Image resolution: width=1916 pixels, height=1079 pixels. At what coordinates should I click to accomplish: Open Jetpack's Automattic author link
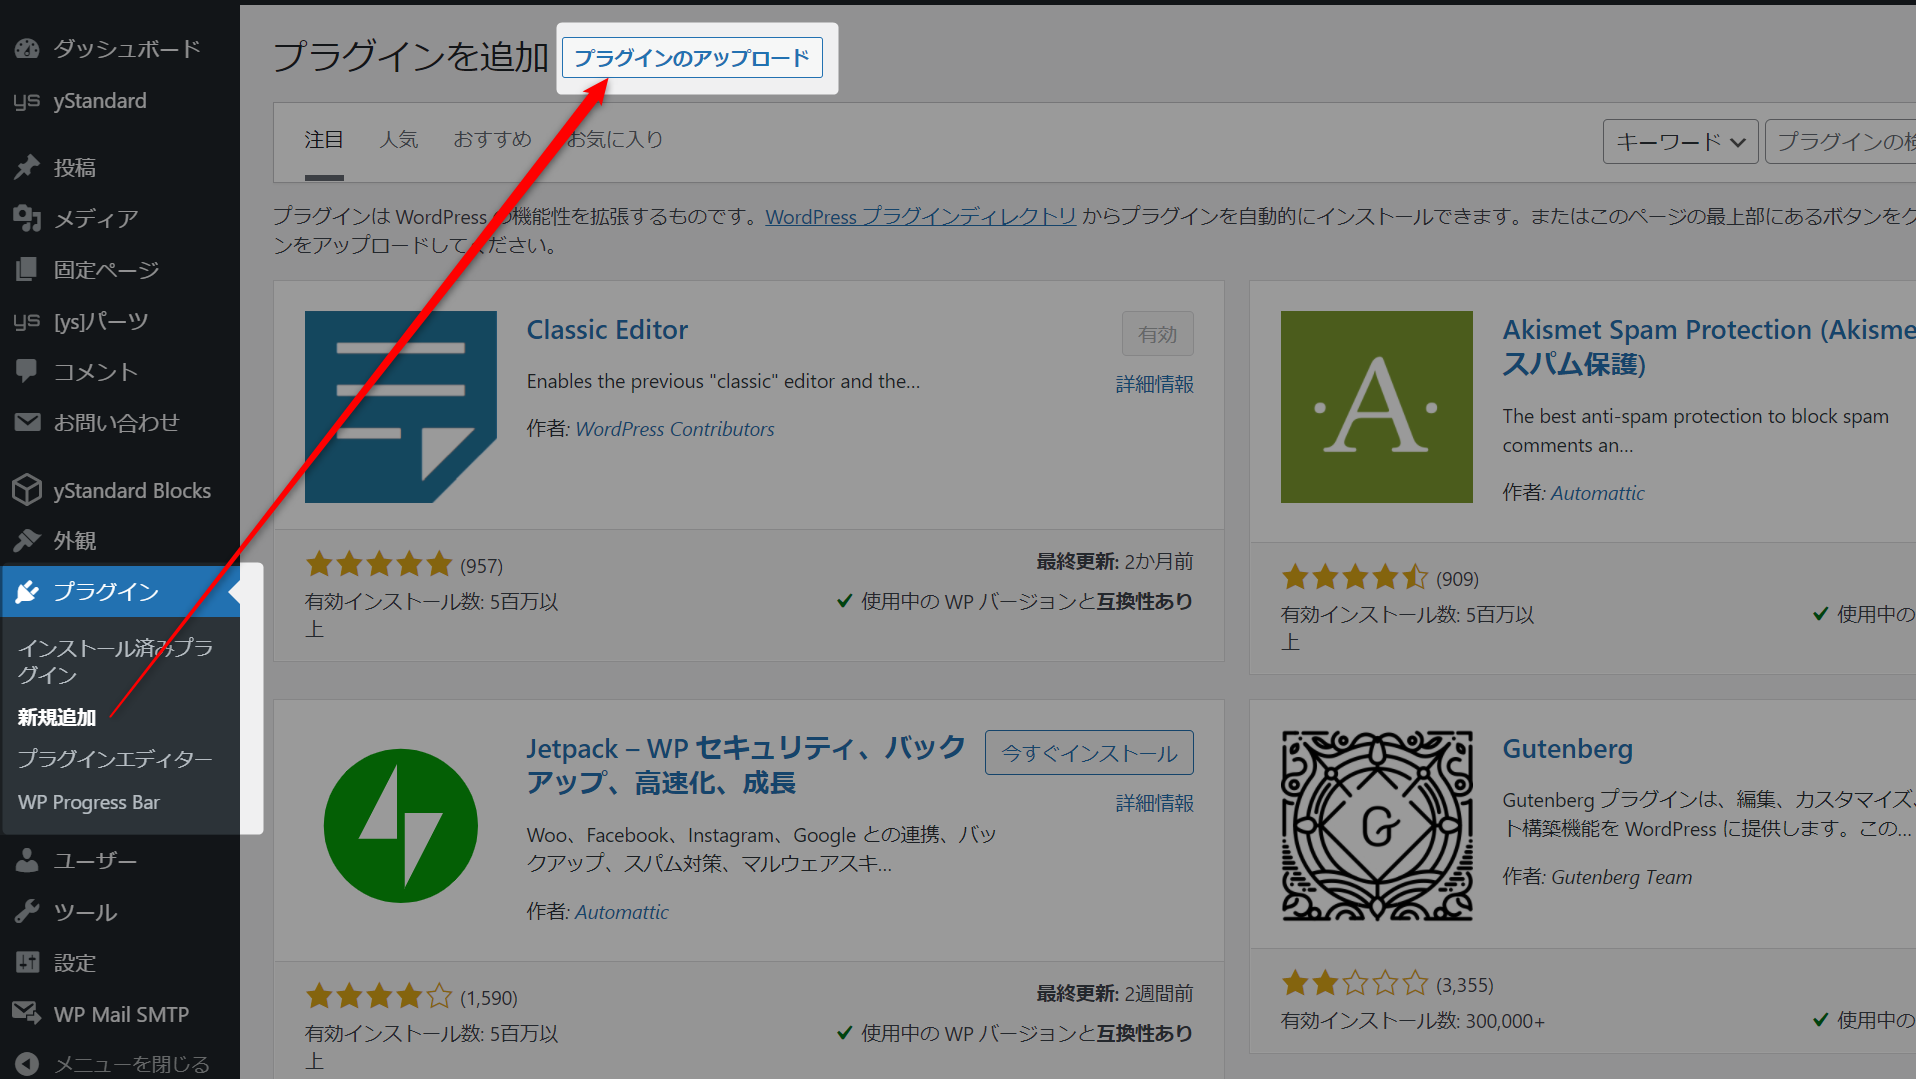point(621,912)
